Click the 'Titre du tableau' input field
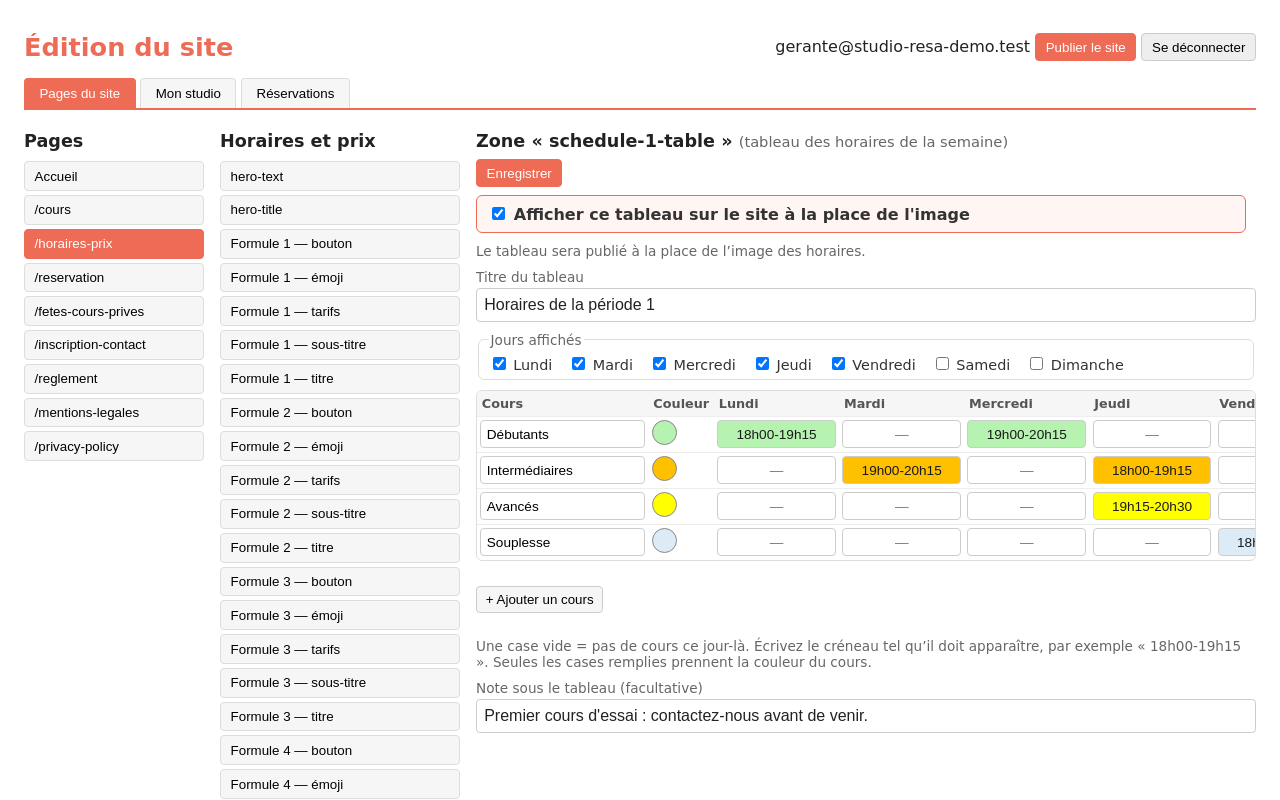 866,305
